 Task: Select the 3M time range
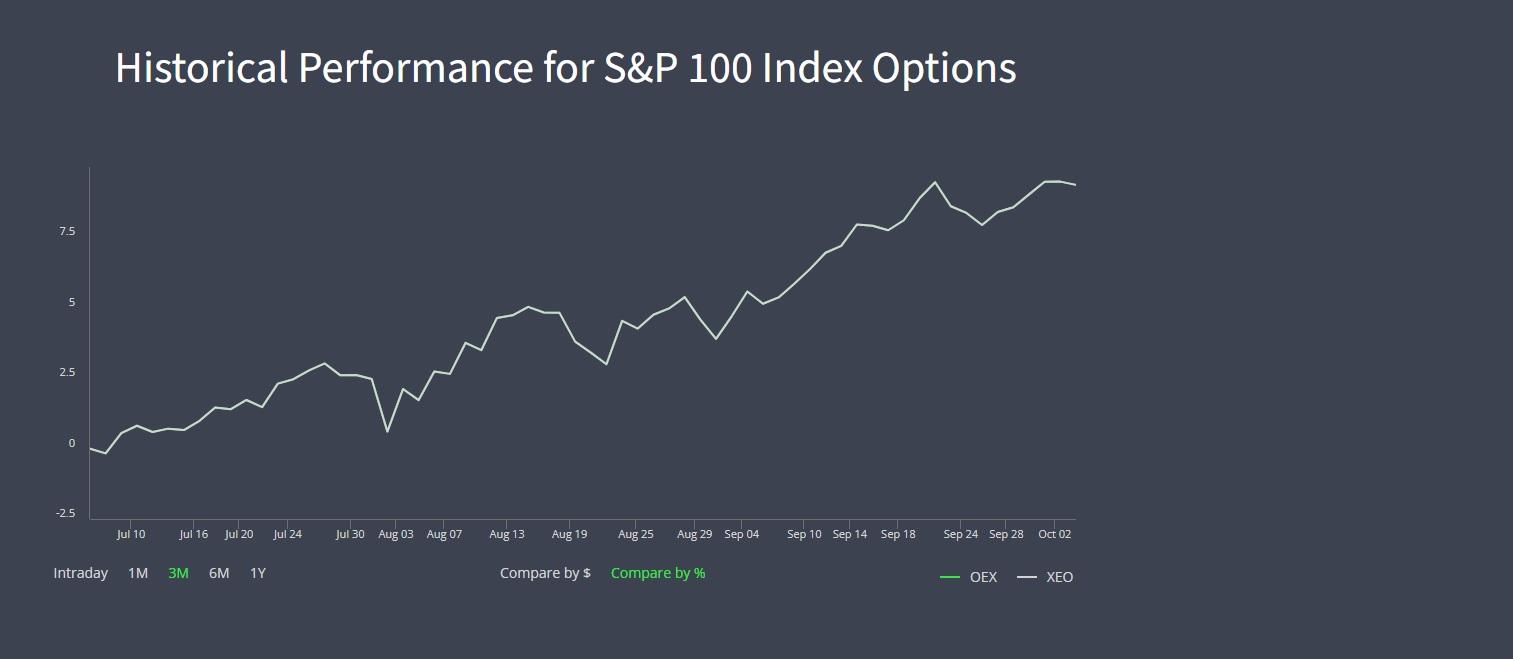pyautogui.click(x=178, y=573)
